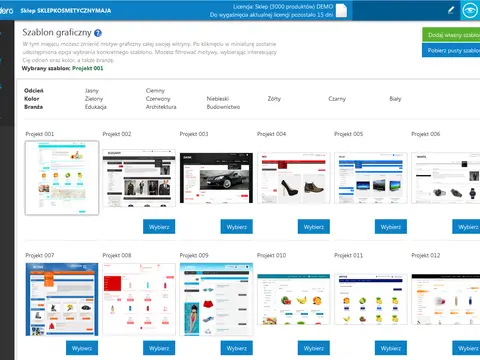
Task: Select the Projekt 005 TV template thumbnail
Action: [371, 178]
